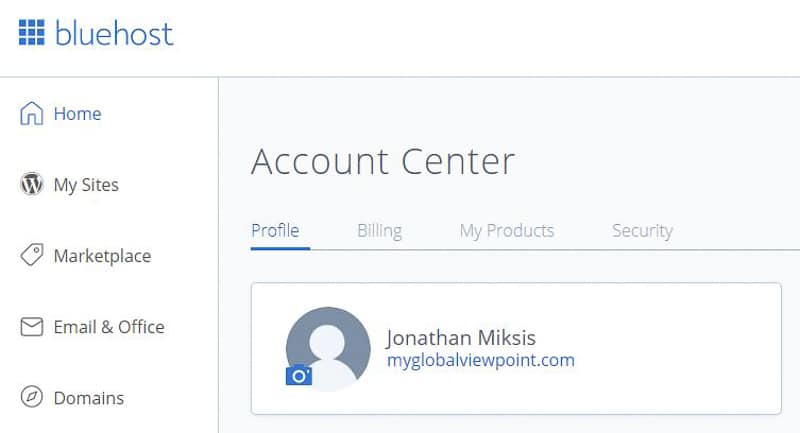Screen dimensions: 800x433
Task: Open My Sites in sidebar
Action: click(86, 185)
